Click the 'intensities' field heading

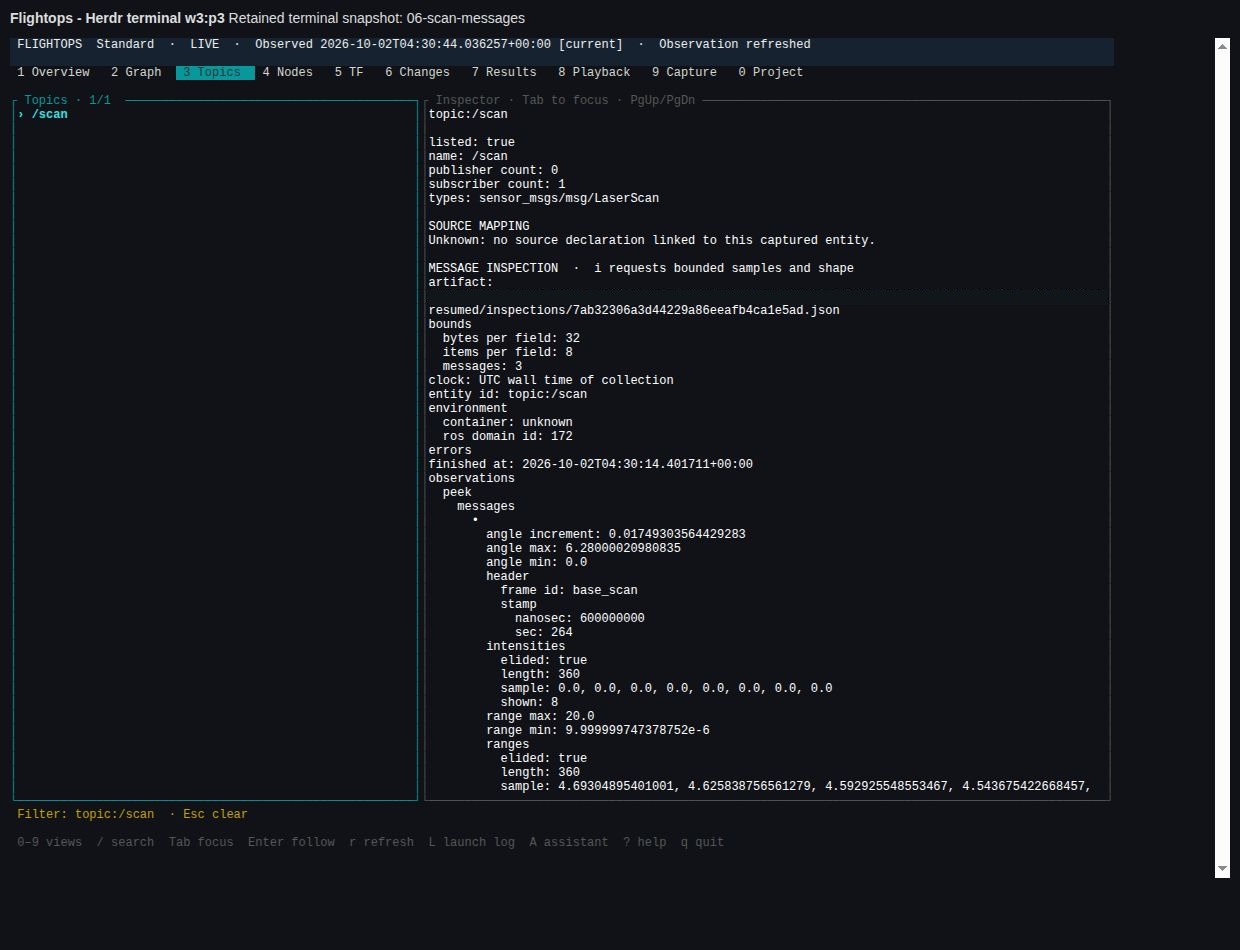[x=525, y=646]
